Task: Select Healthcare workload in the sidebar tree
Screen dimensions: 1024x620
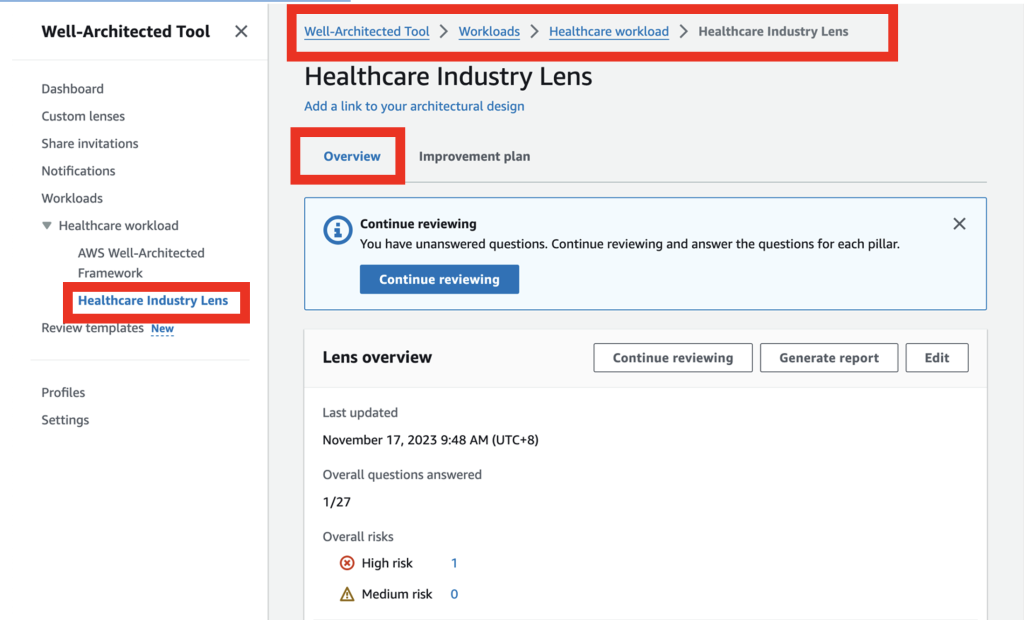Action: click(x=118, y=226)
